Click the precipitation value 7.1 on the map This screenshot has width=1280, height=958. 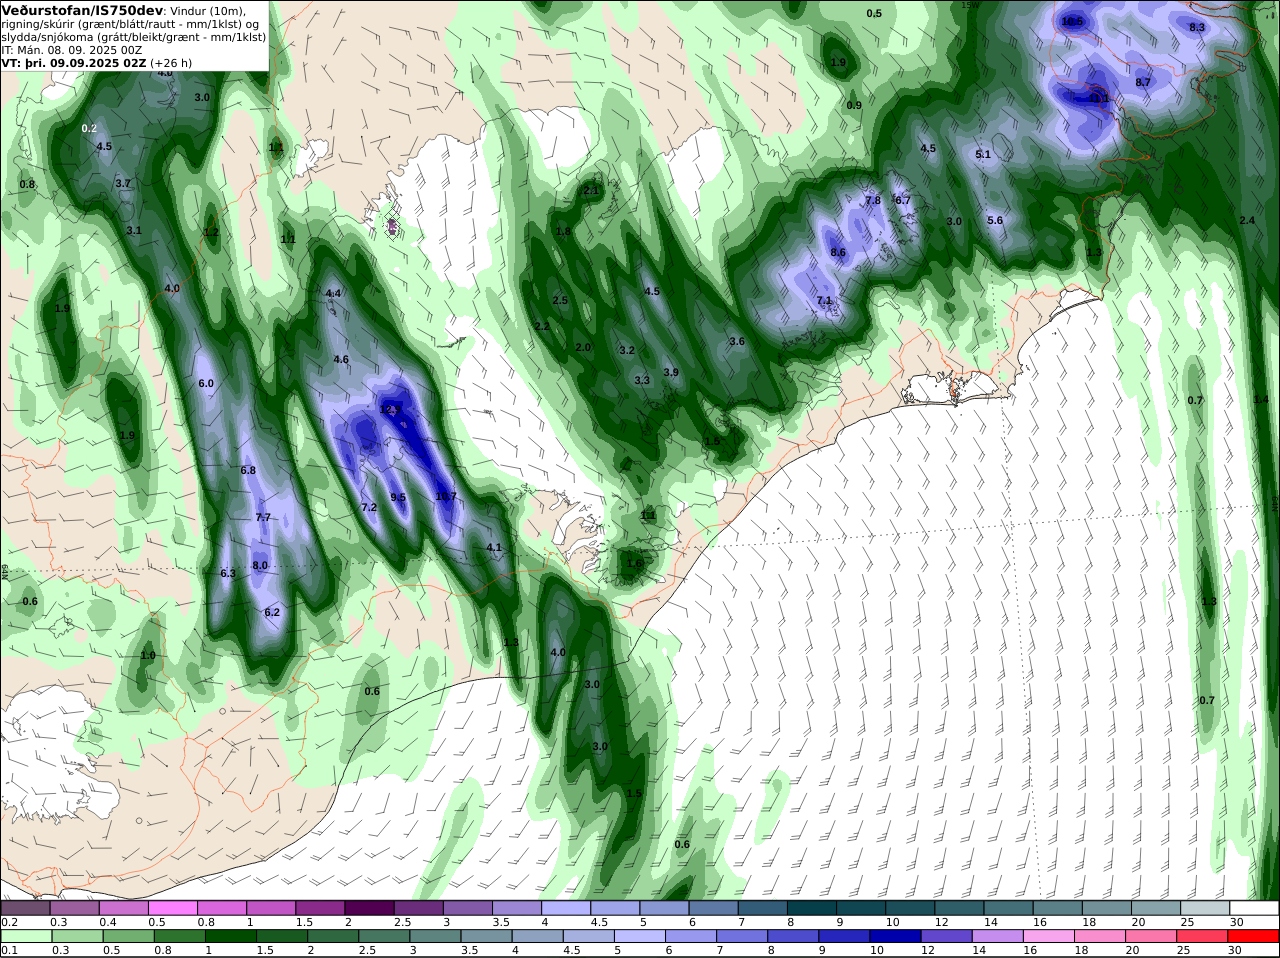824,300
